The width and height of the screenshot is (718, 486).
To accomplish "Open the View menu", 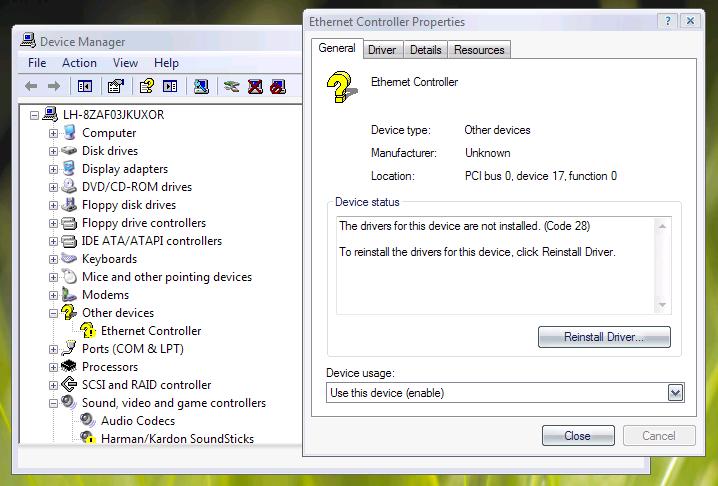I will (125, 63).
